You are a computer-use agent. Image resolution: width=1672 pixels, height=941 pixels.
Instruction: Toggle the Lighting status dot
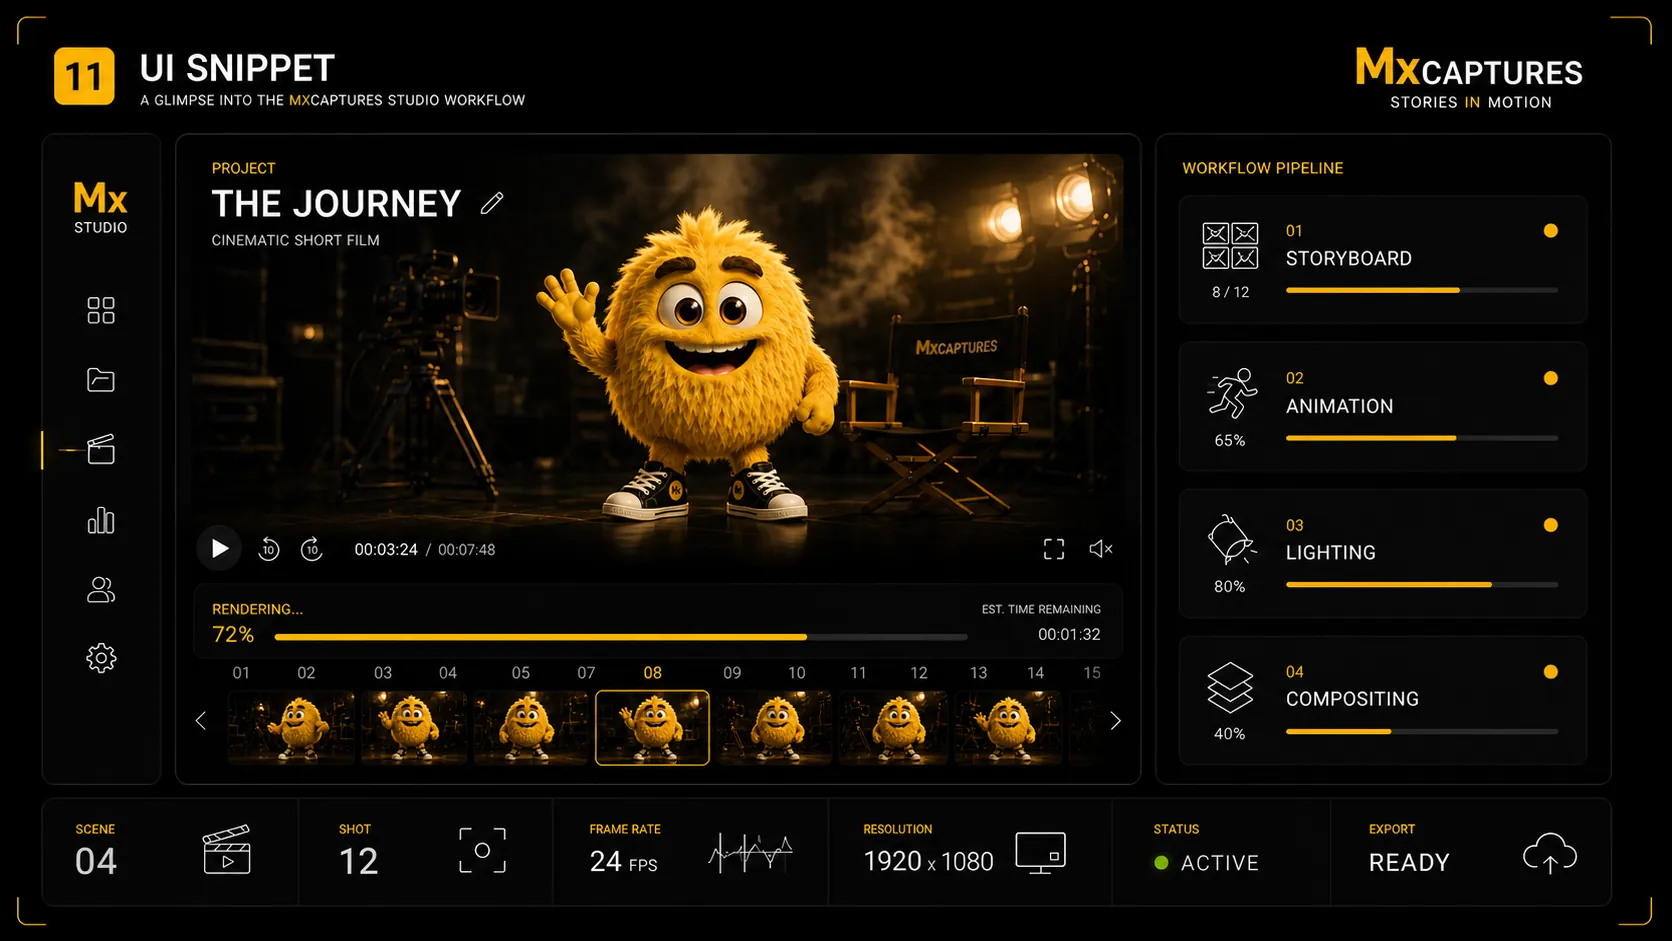[1551, 525]
